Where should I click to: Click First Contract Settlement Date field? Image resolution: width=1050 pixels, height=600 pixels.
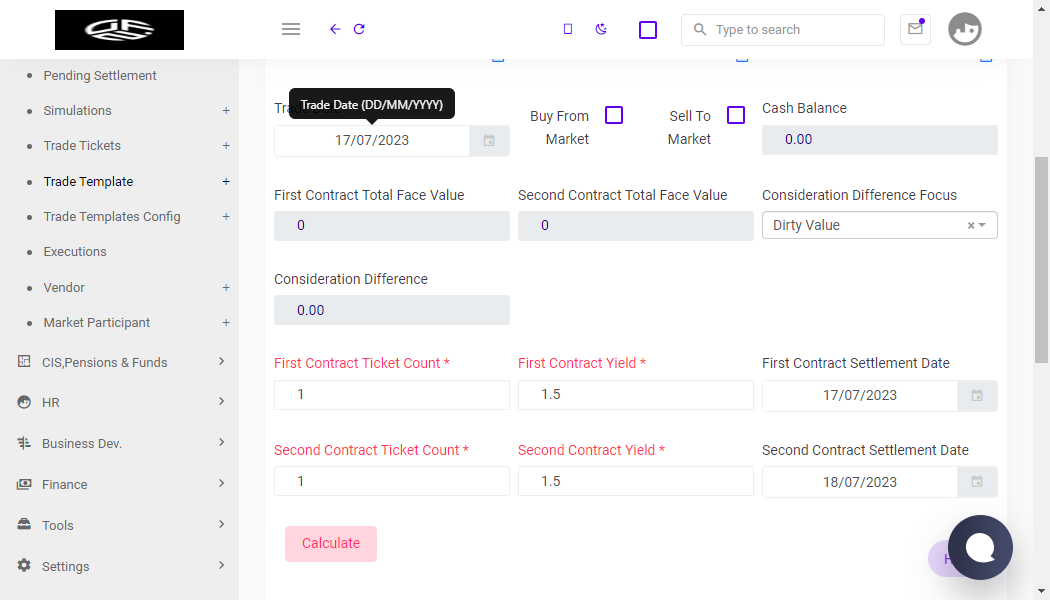pos(860,396)
